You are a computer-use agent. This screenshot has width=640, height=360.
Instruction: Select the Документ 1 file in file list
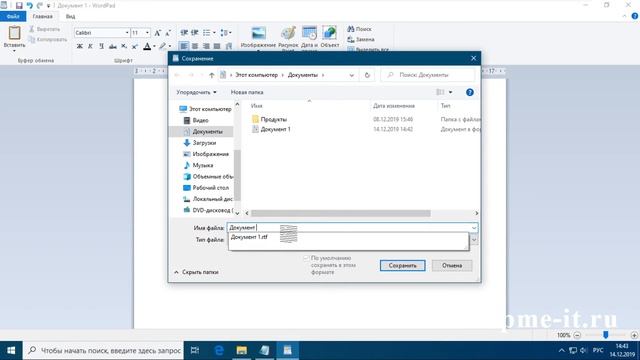click(x=276, y=129)
